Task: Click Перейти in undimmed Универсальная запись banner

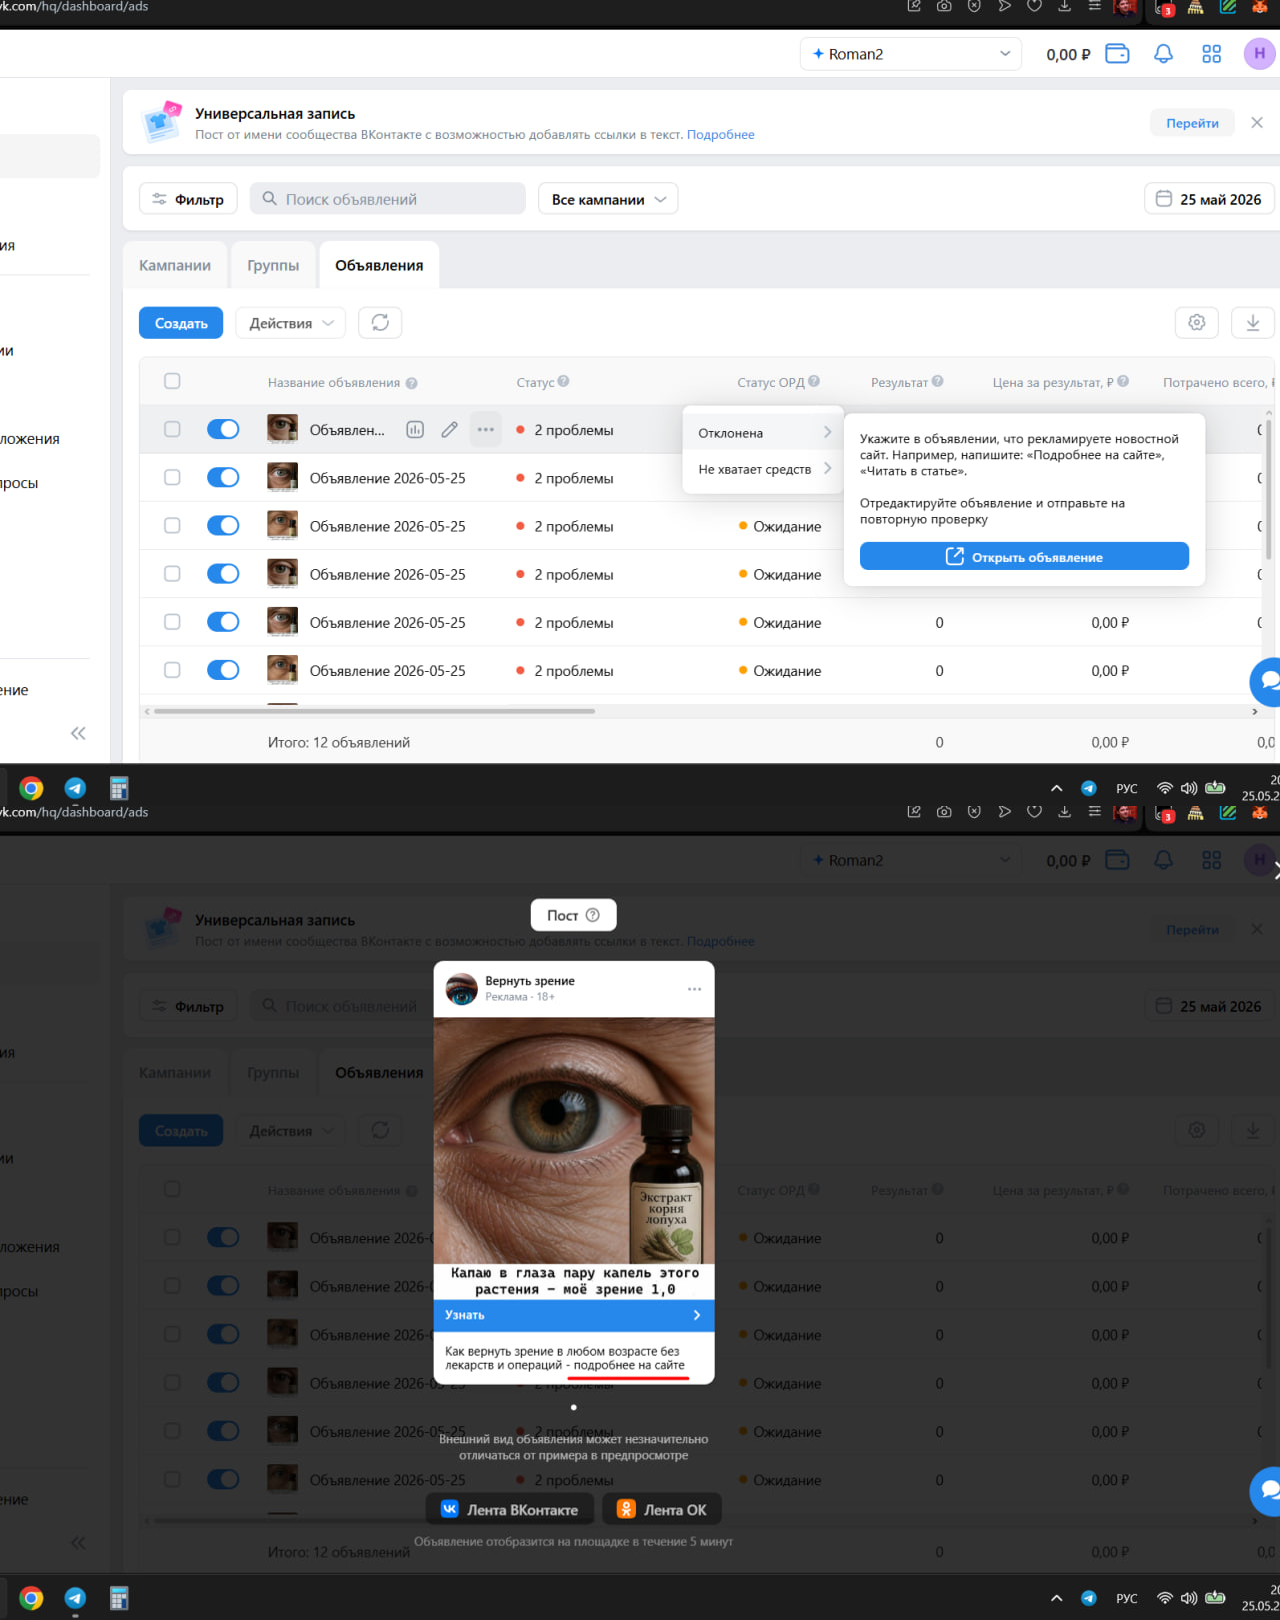Action: pos(1192,123)
